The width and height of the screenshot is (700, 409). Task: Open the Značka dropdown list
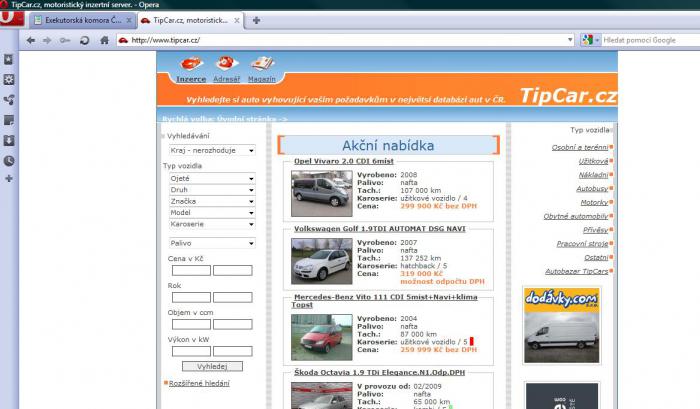point(212,201)
